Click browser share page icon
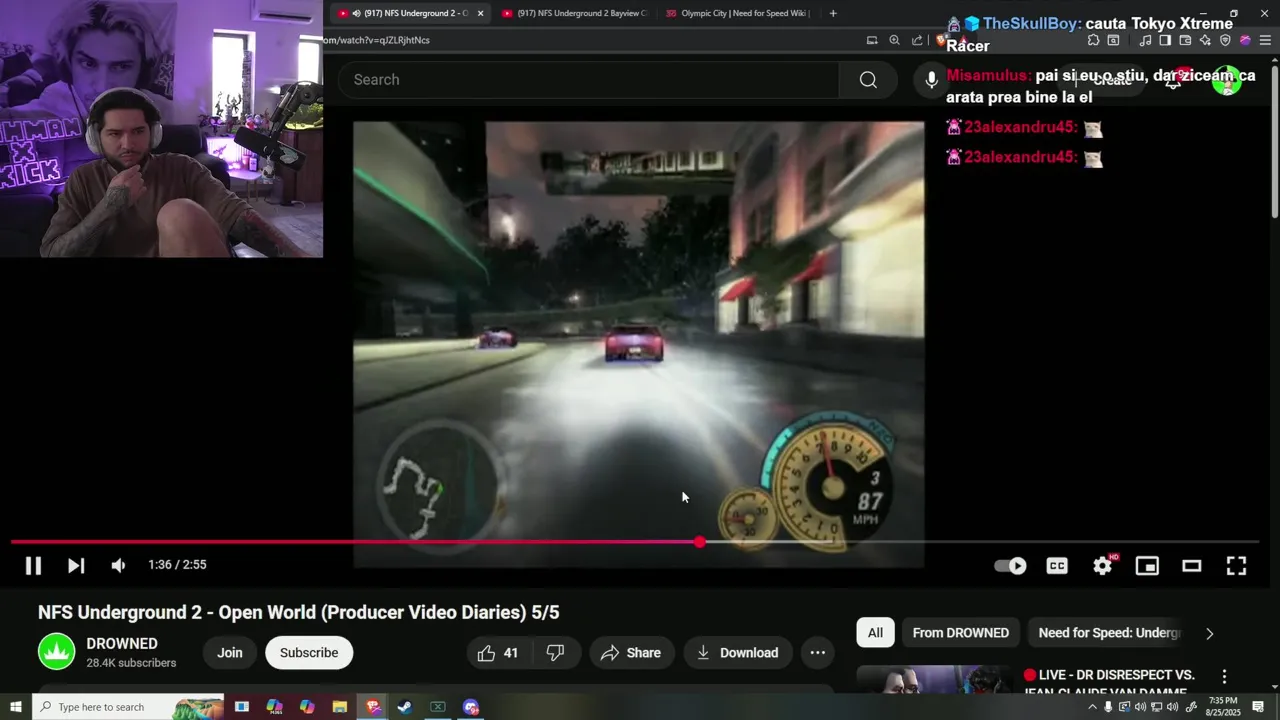 (x=917, y=41)
